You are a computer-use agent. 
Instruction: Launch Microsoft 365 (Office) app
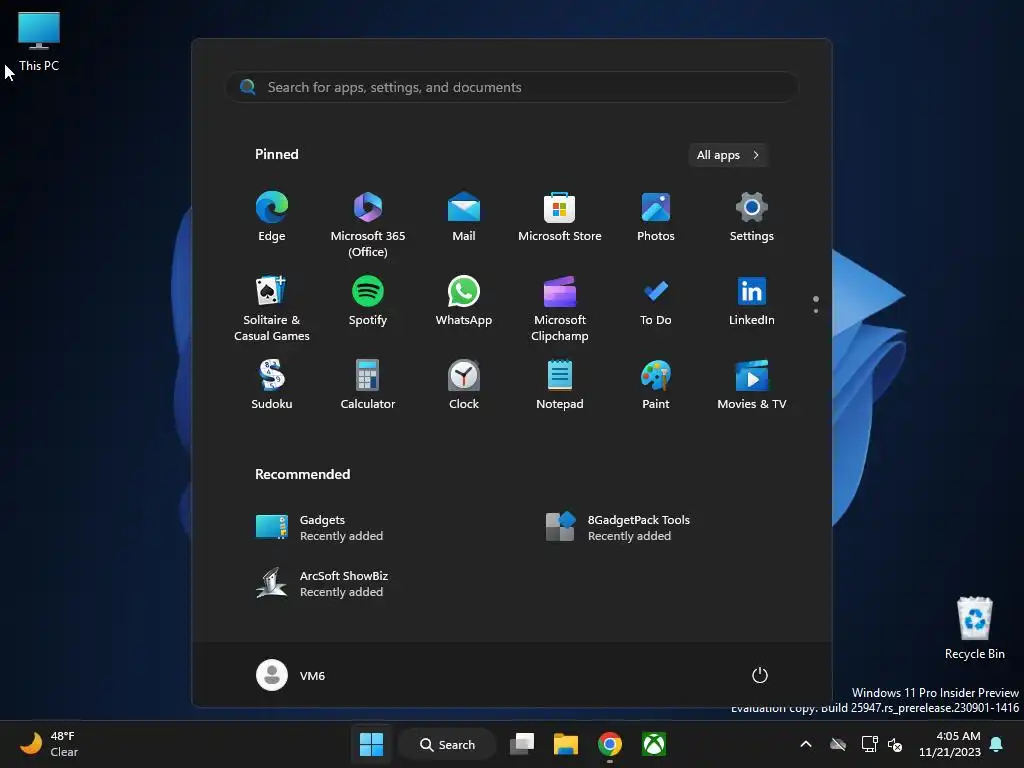(x=368, y=224)
